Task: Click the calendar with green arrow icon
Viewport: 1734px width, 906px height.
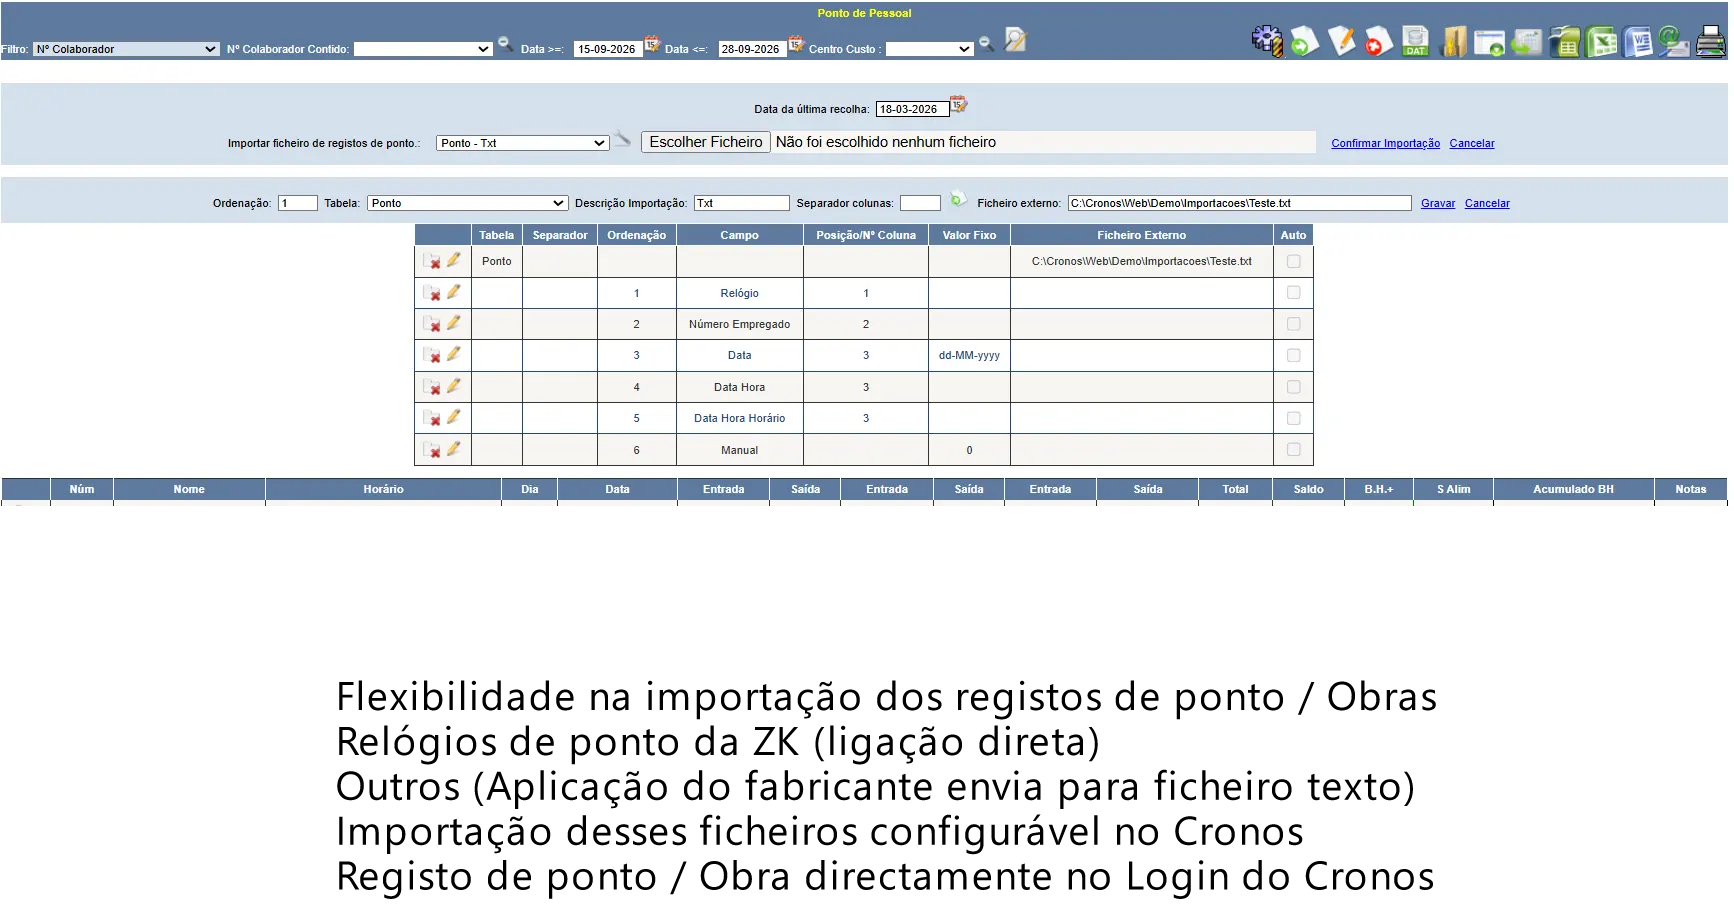Action: point(1527,42)
